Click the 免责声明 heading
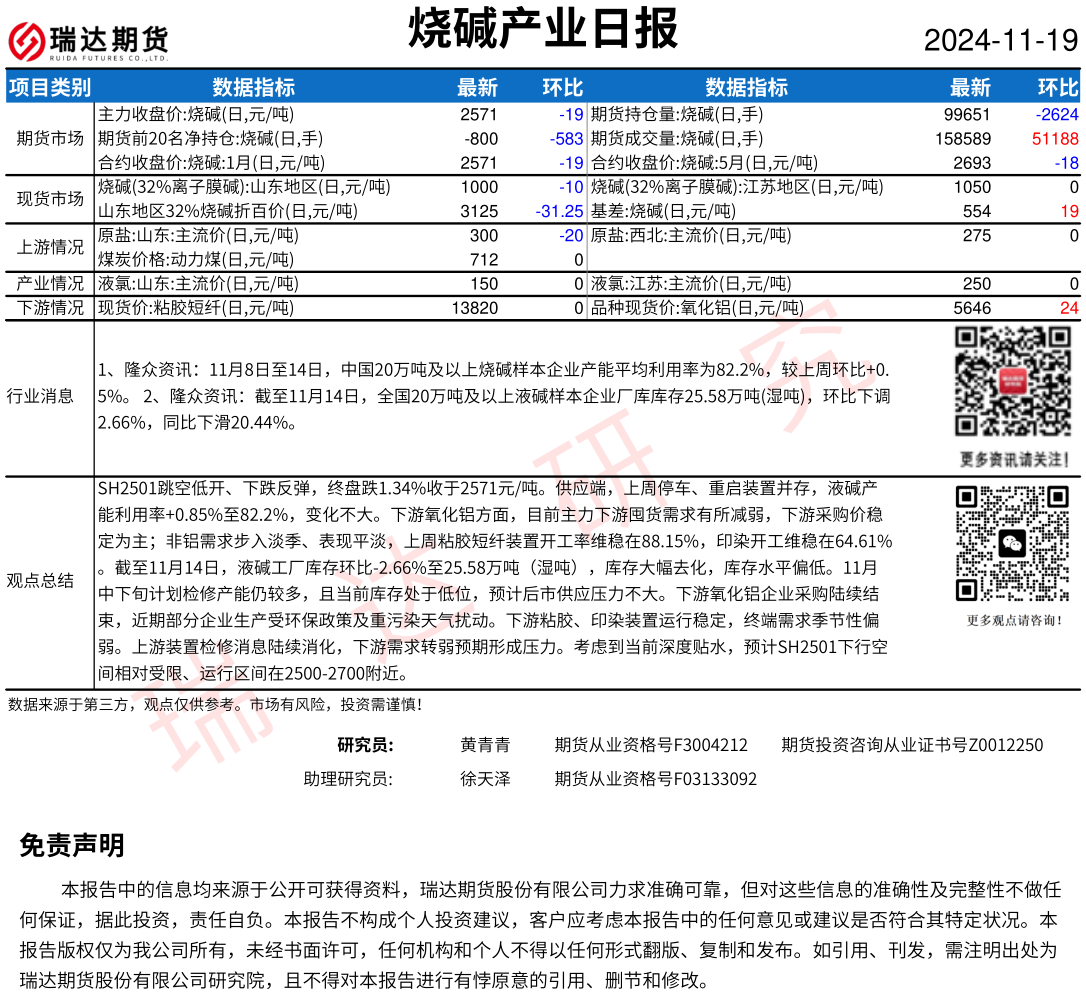The height and width of the screenshot is (994, 1086). click(72, 846)
